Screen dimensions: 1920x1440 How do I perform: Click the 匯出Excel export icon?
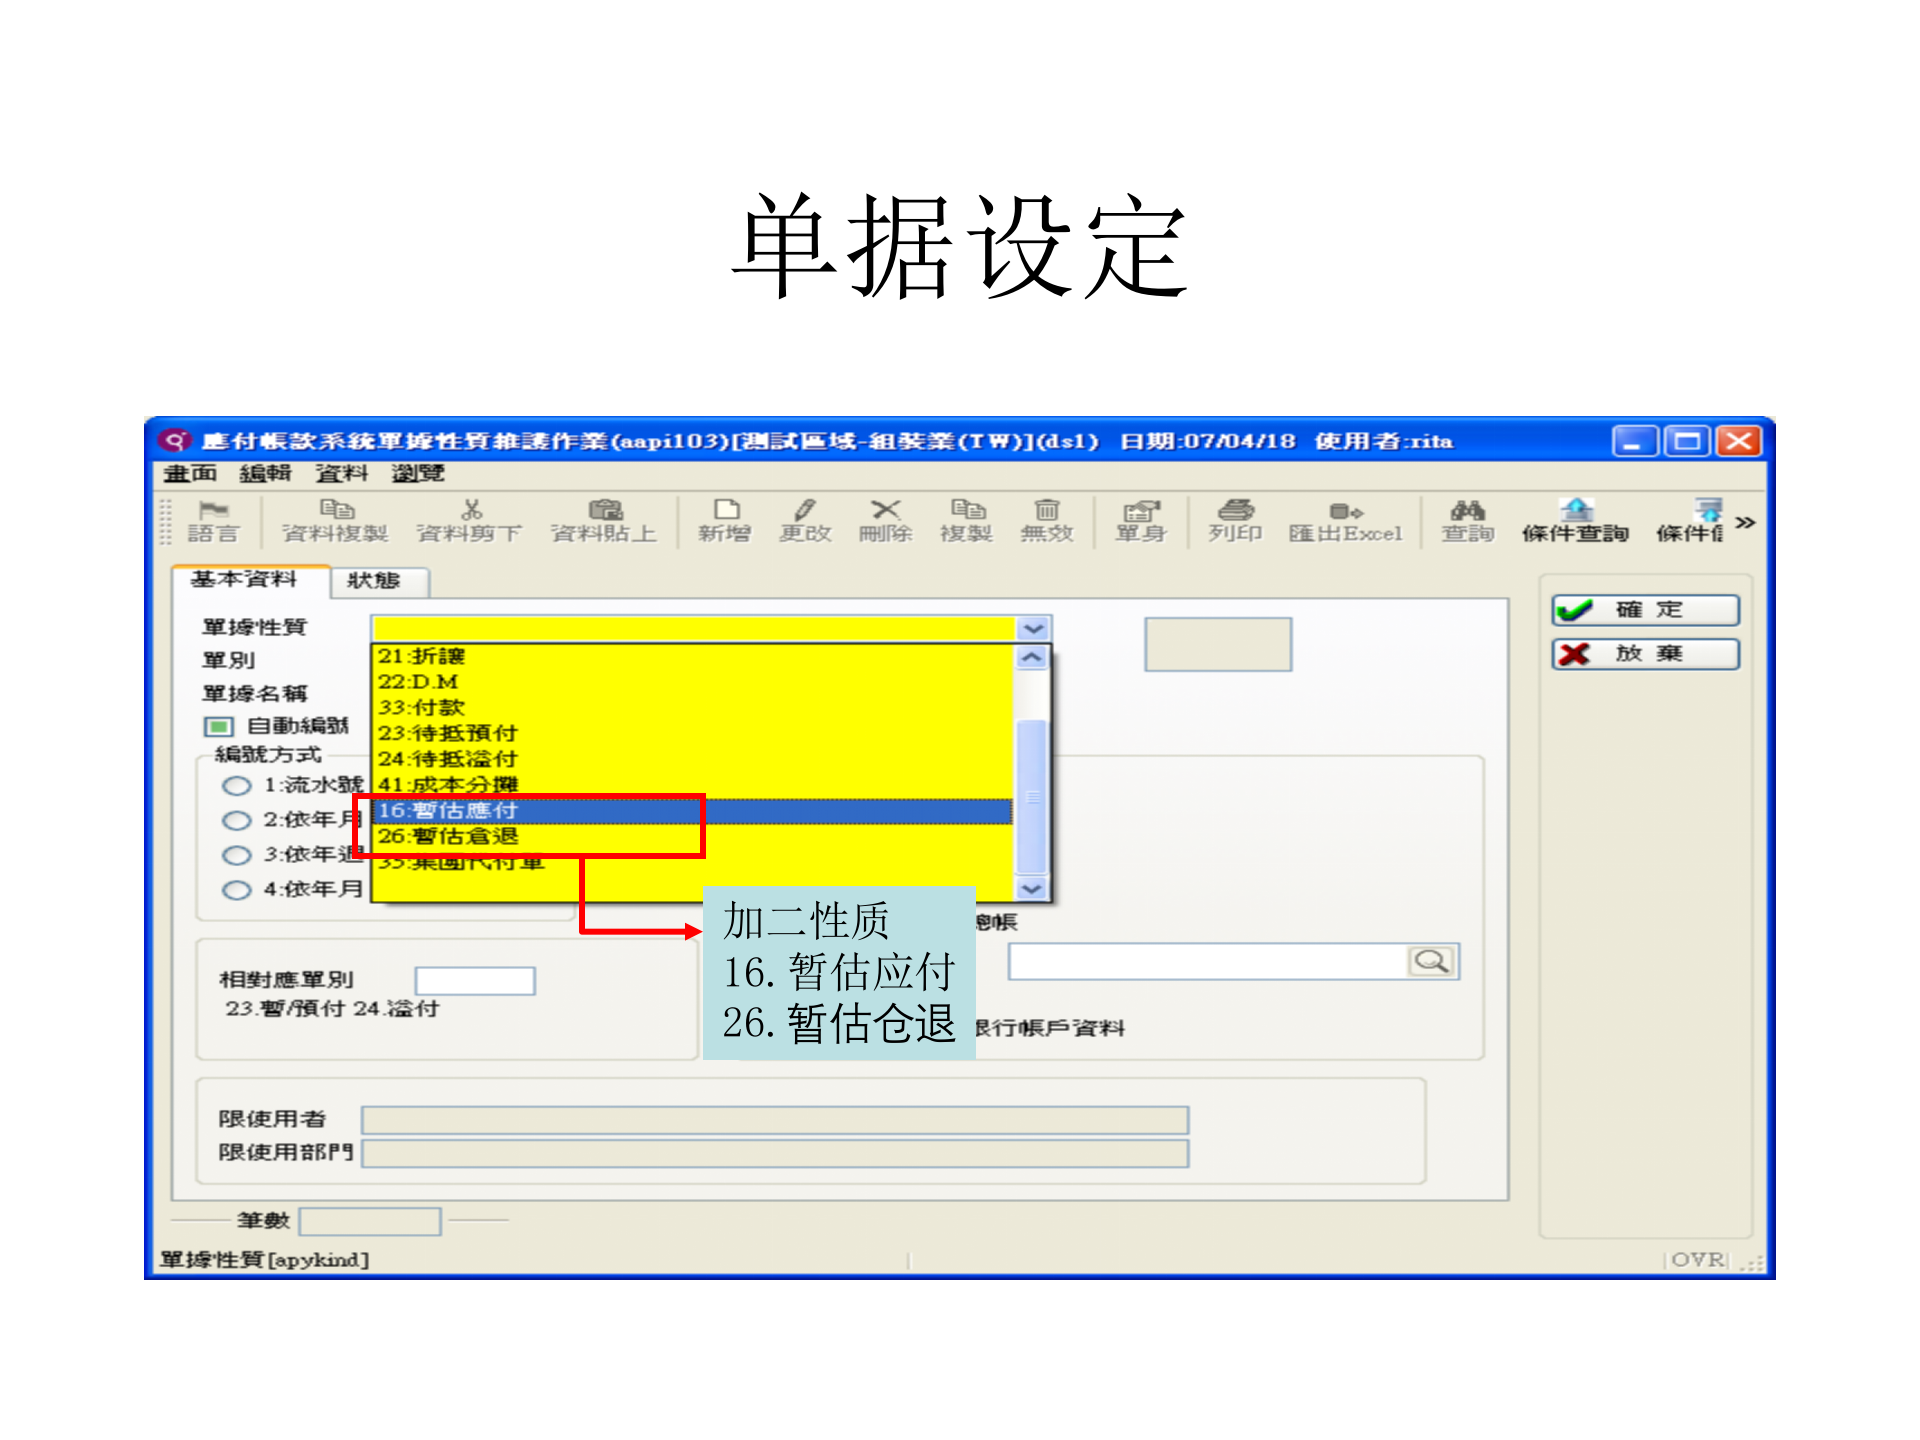tap(1345, 520)
